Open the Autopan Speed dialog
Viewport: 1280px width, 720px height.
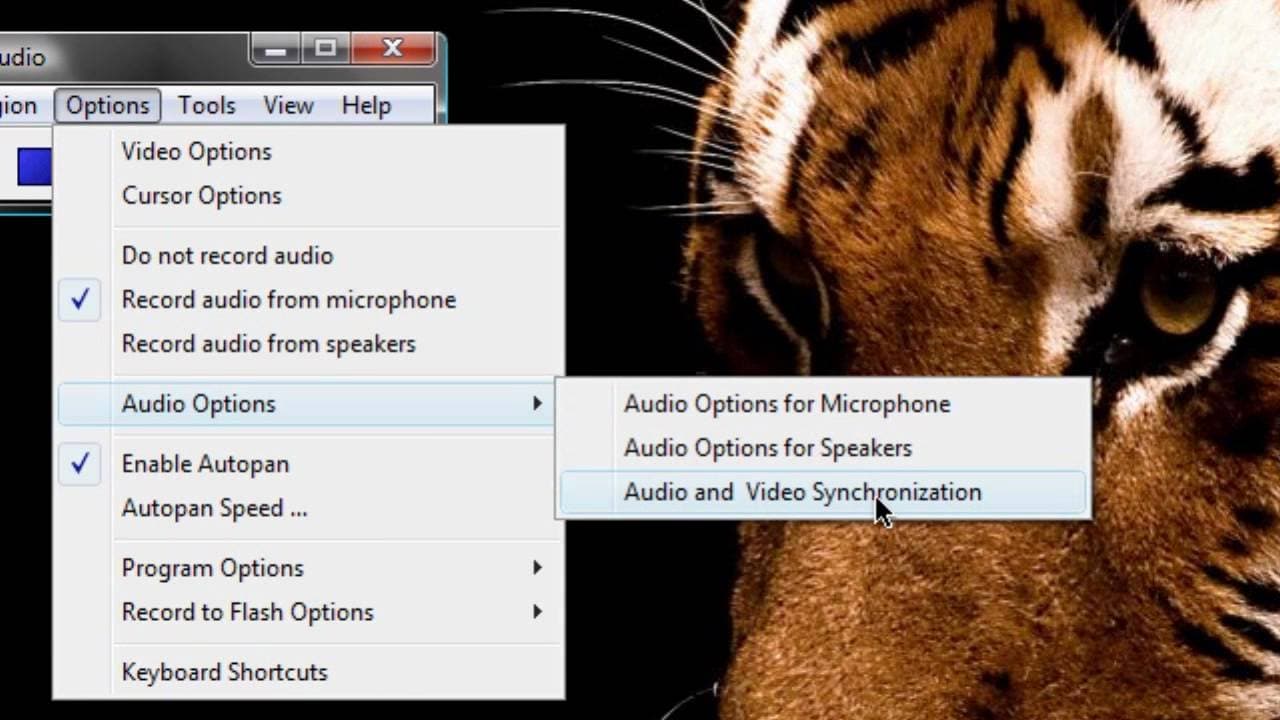pos(214,508)
